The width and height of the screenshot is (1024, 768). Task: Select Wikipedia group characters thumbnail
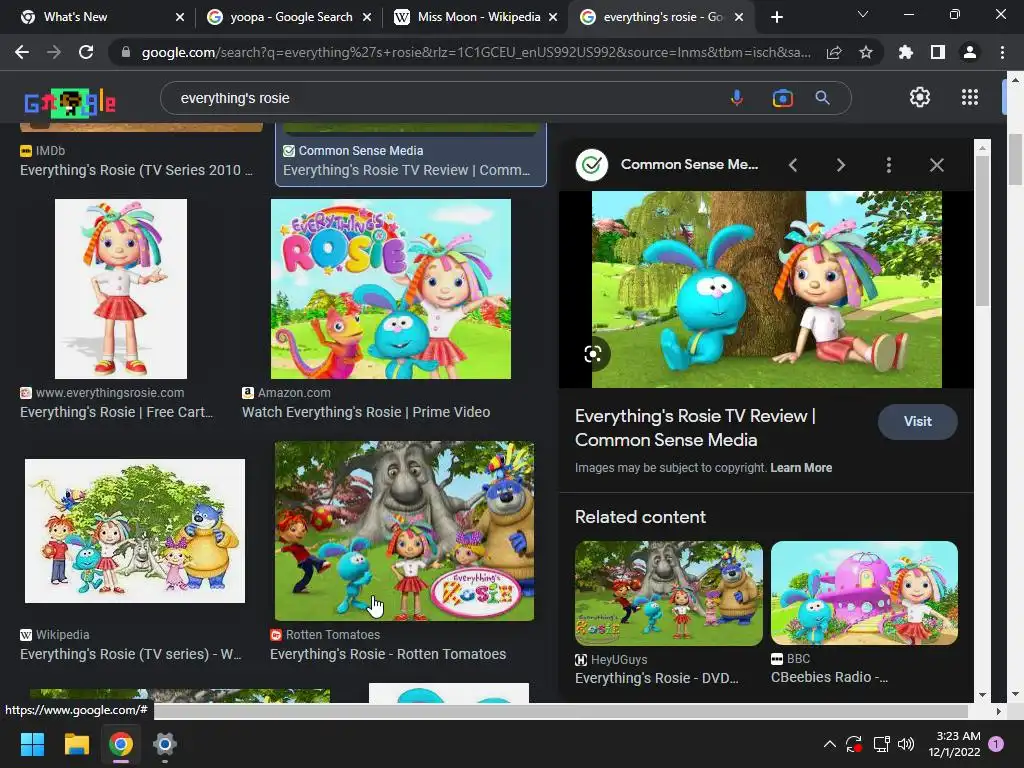tap(135, 530)
